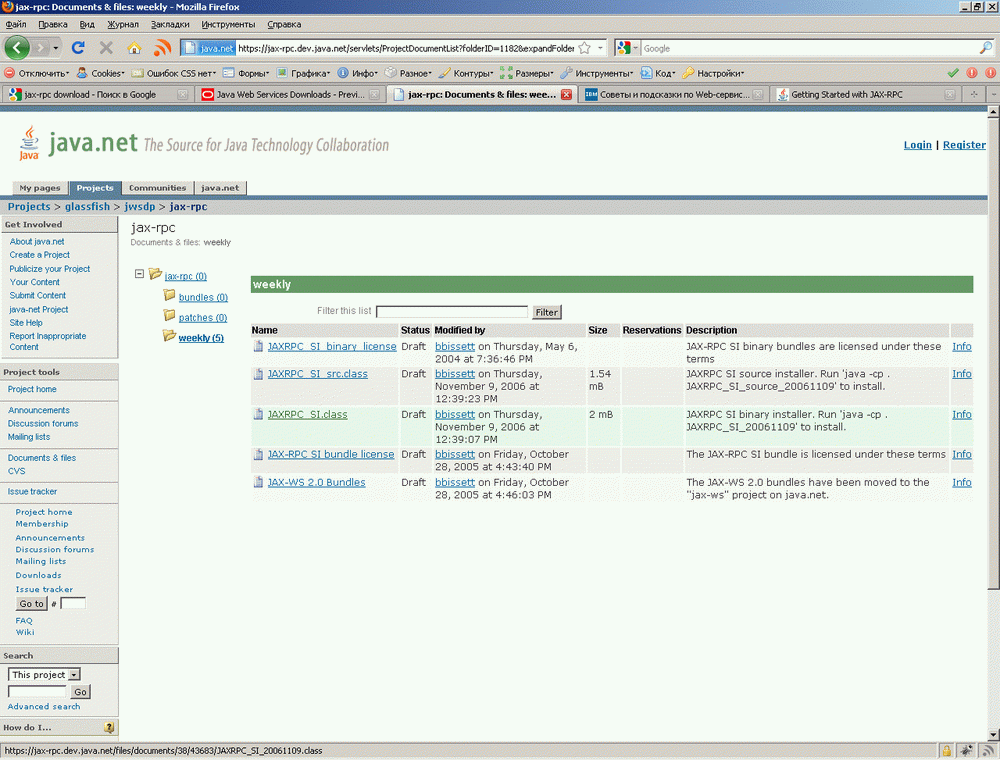Click the issue number input field
Screen dimensions: 1000x760
coord(73,603)
